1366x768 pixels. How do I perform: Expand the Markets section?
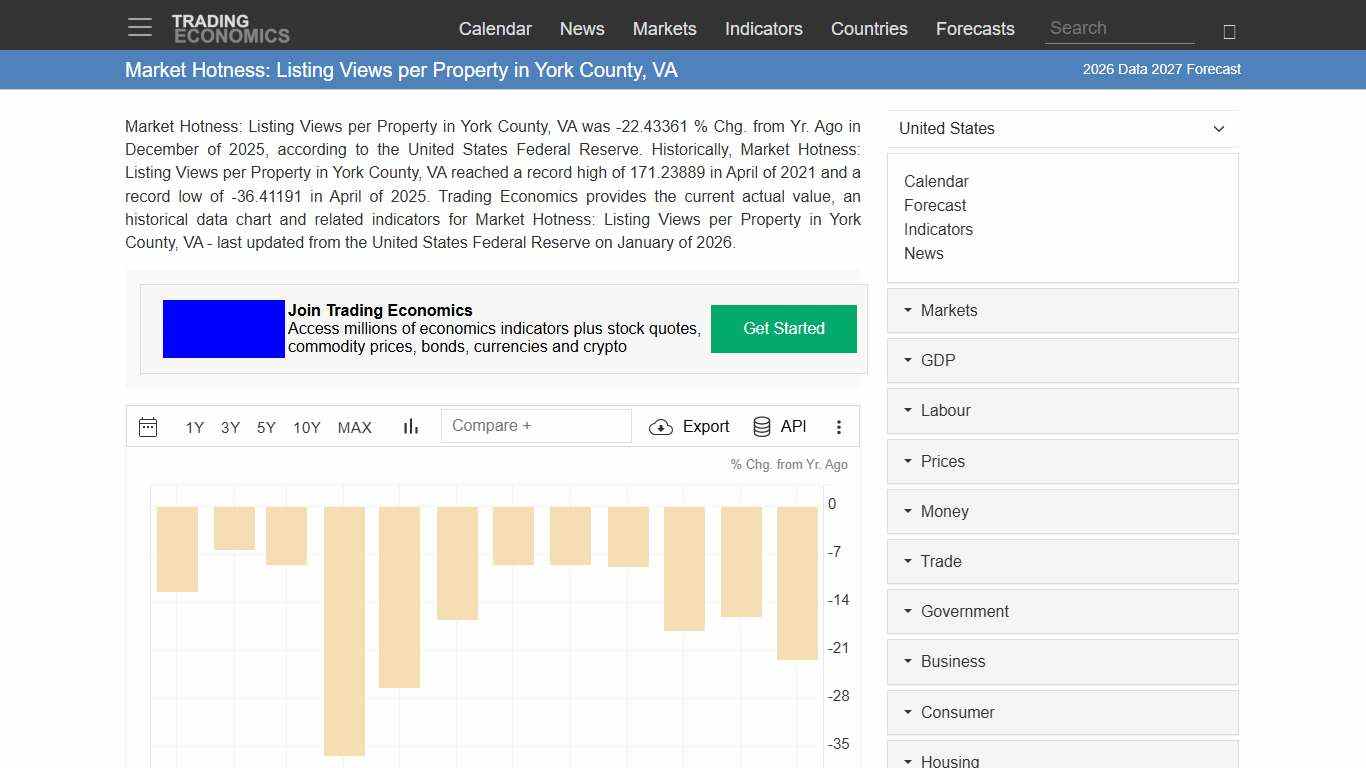click(x=948, y=310)
